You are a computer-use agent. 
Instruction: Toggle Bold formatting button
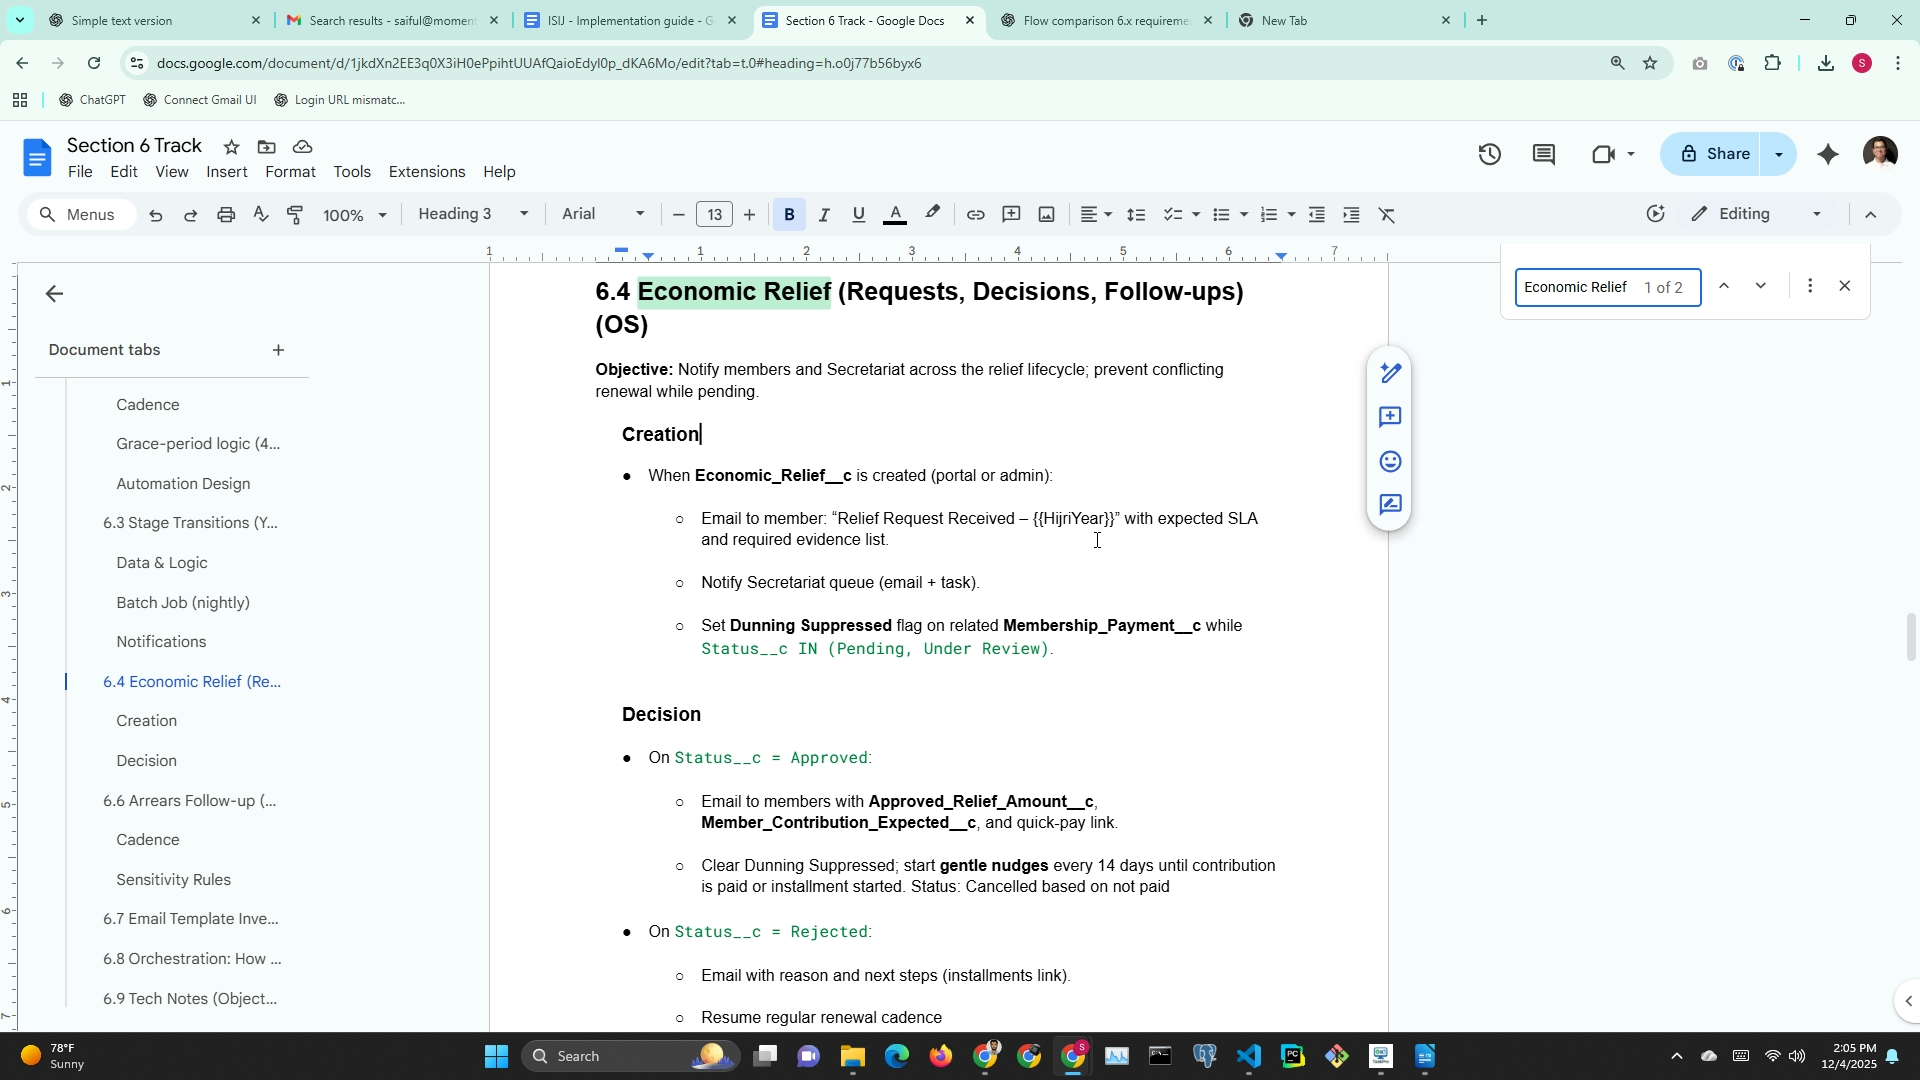coord(789,215)
